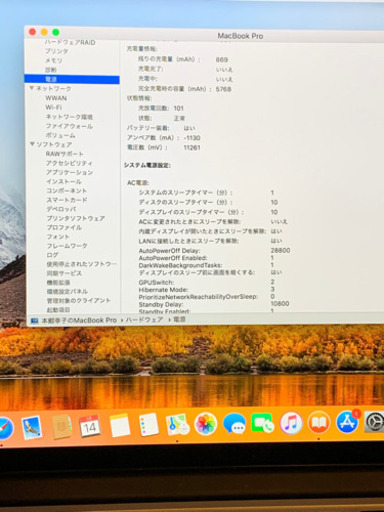Launch the Photos app in Dock
The height and width of the screenshot is (512, 384).
pyautogui.click(x=206, y=424)
